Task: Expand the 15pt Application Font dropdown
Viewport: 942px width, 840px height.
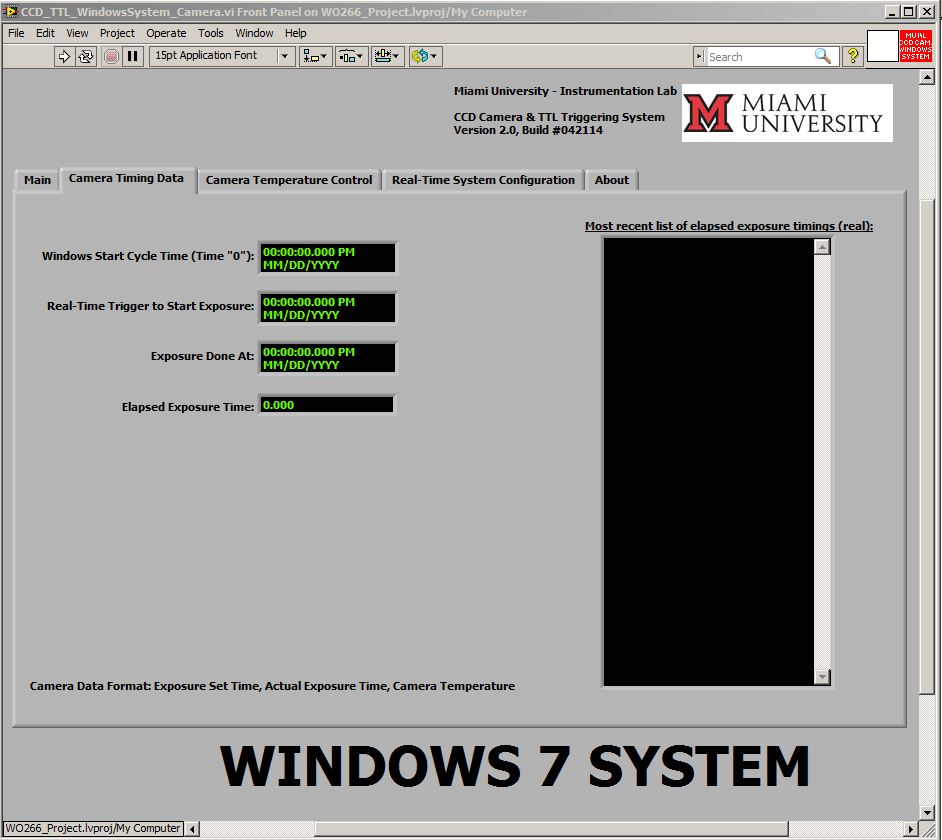Action: tap(284, 56)
